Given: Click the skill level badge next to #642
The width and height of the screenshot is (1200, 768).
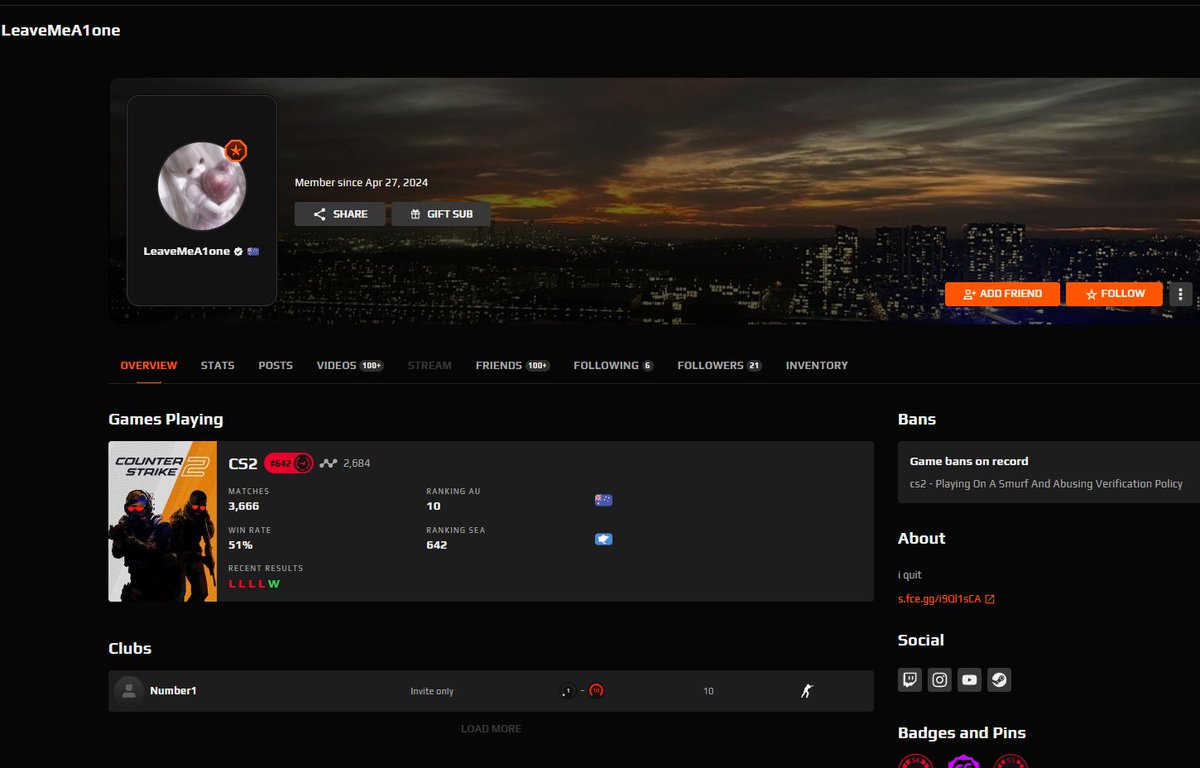Looking at the screenshot, I should coord(303,463).
